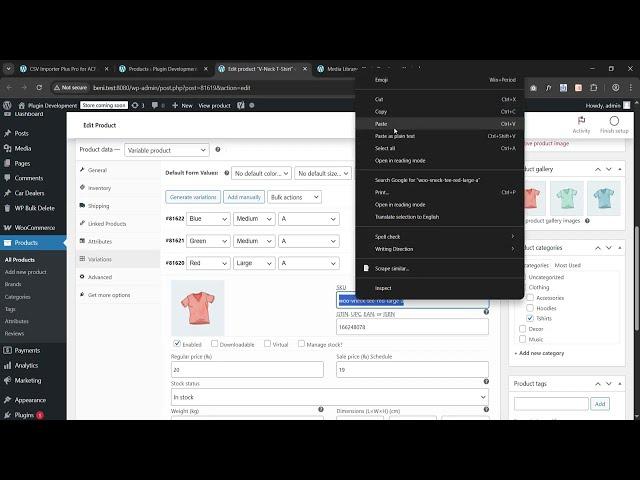
Task: Toggle the Virtual checkbox
Action: (x=267, y=344)
